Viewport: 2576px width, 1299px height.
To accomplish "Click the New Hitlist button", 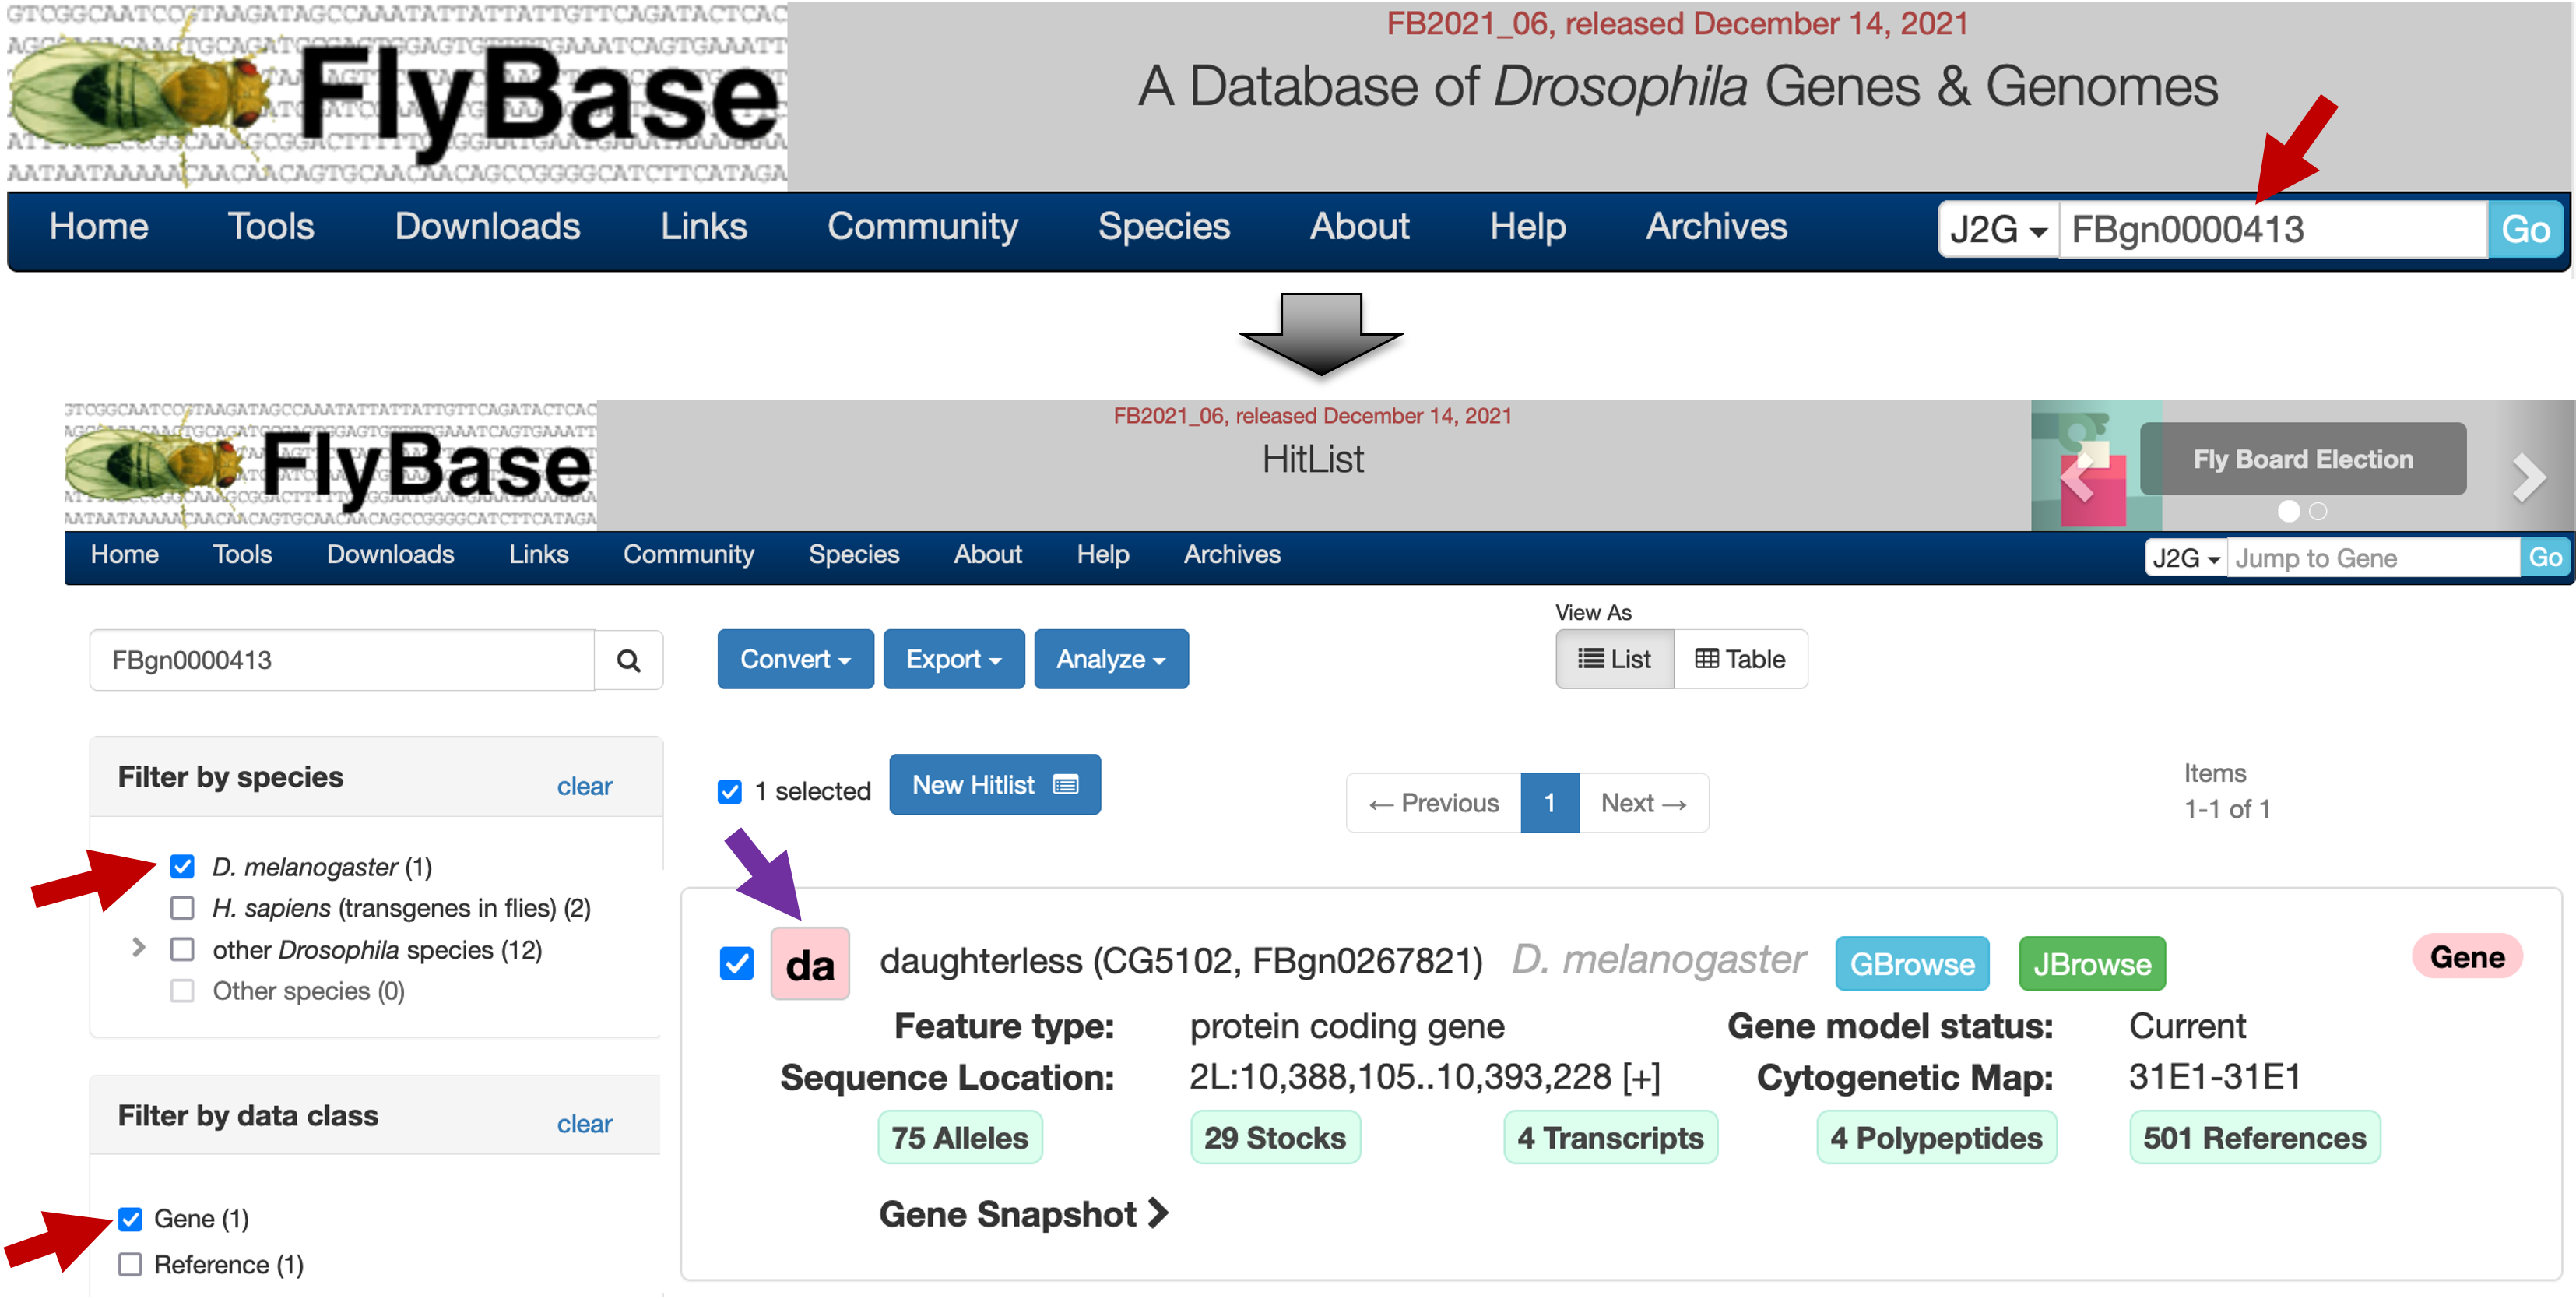I will tap(995, 785).
